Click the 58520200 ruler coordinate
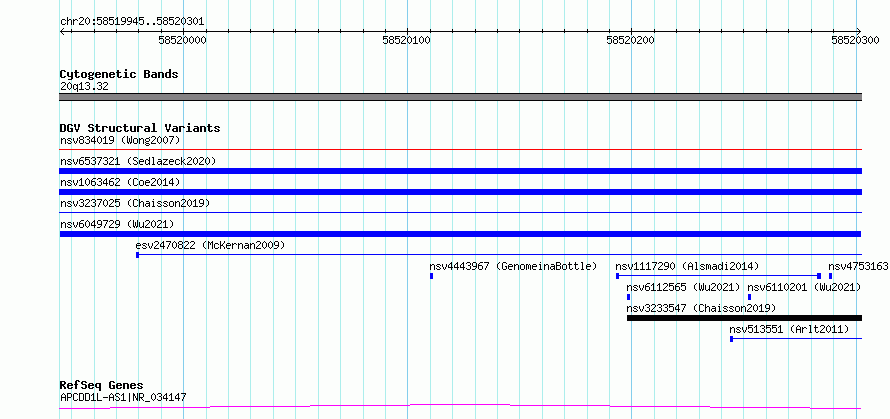890x419 pixels. coord(631,40)
